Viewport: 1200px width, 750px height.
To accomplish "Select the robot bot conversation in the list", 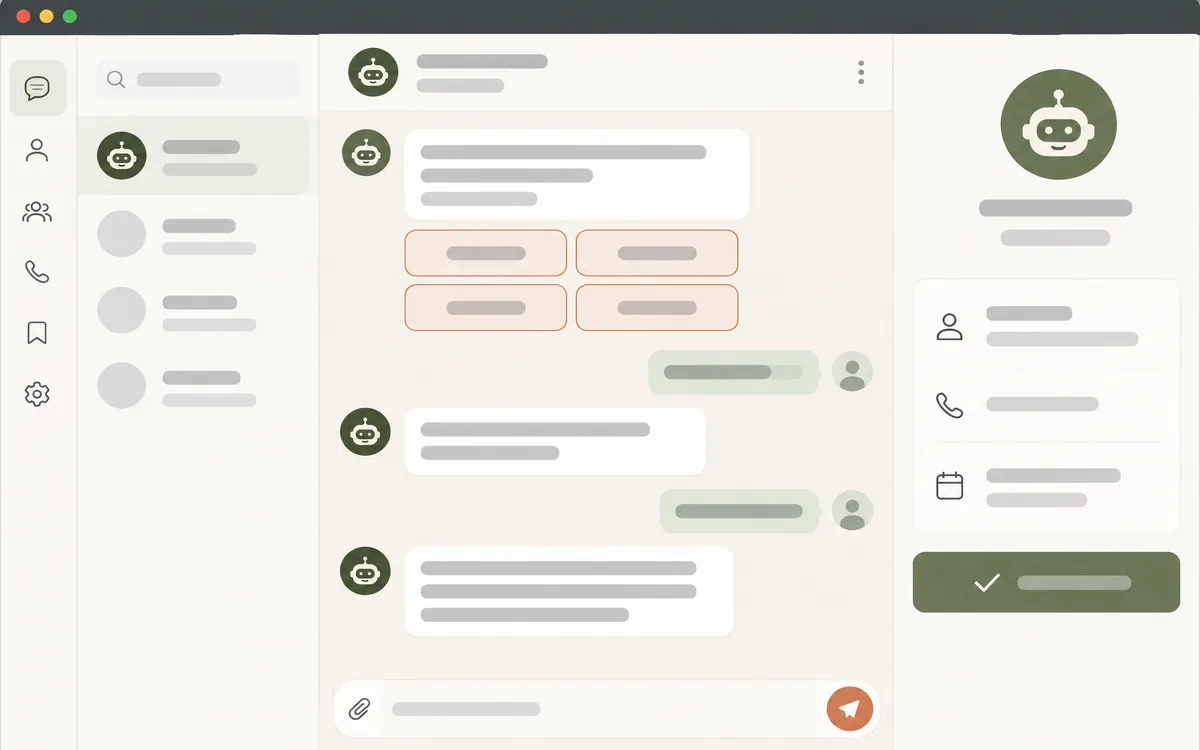I will pos(194,156).
